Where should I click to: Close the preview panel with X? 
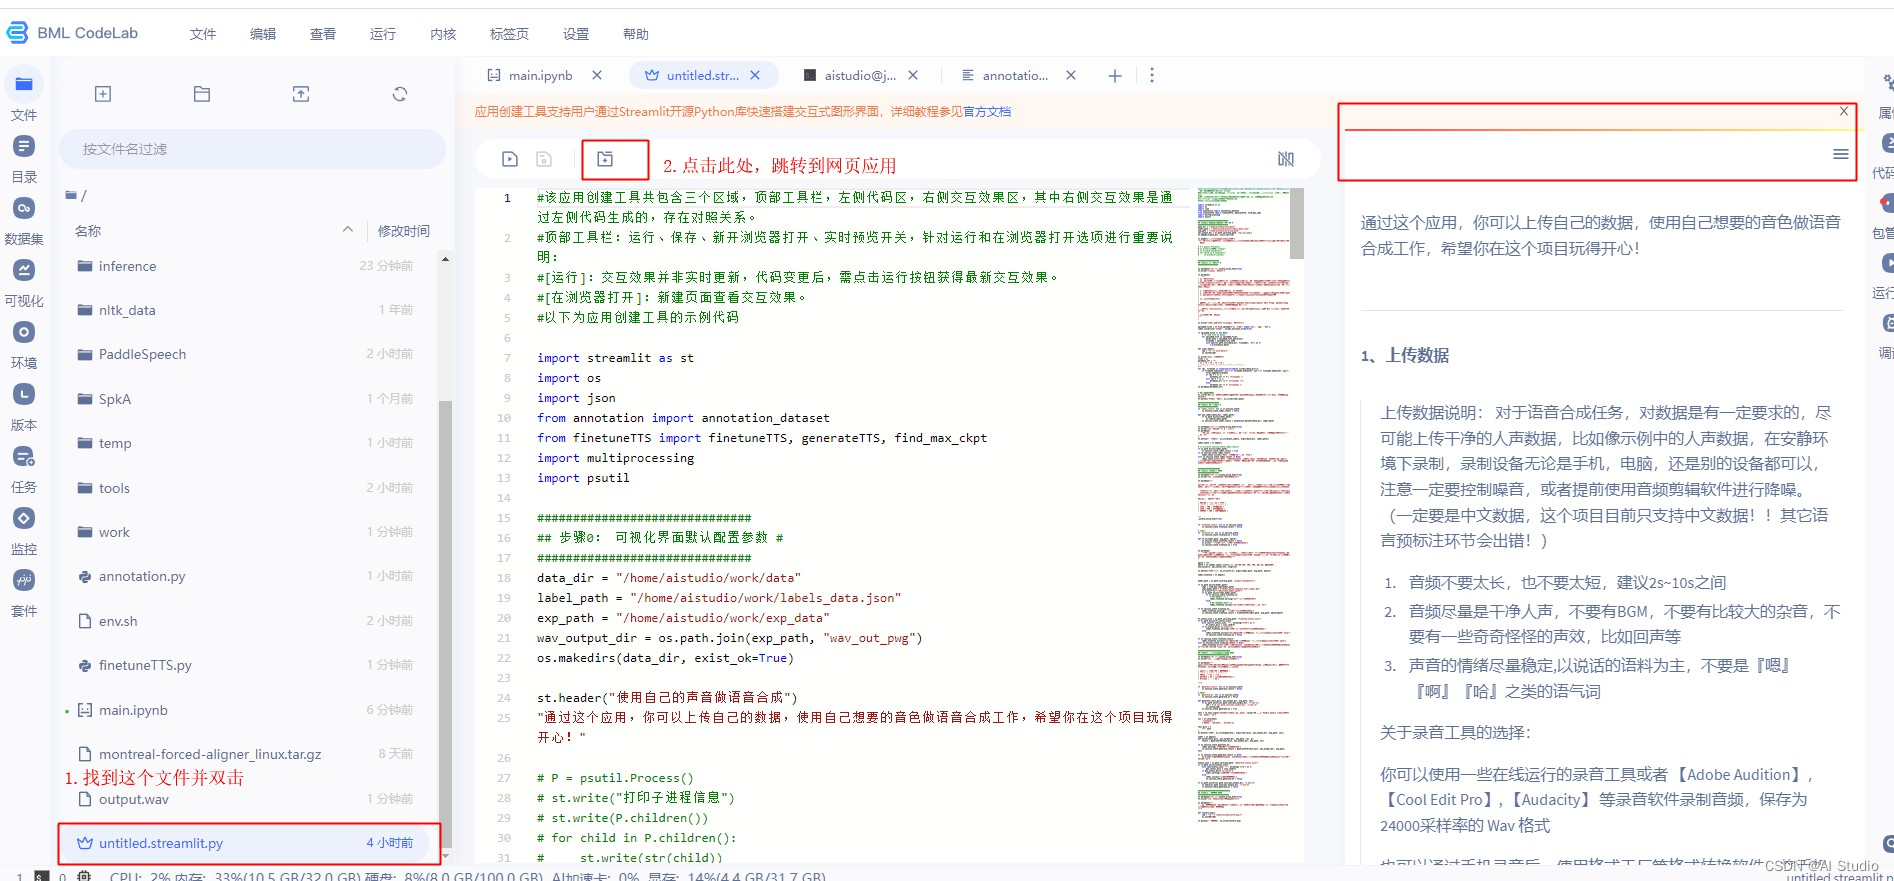1844,111
